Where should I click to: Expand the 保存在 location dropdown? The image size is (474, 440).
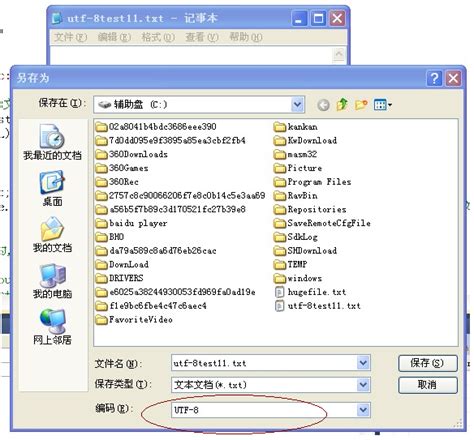[x=297, y=105]
